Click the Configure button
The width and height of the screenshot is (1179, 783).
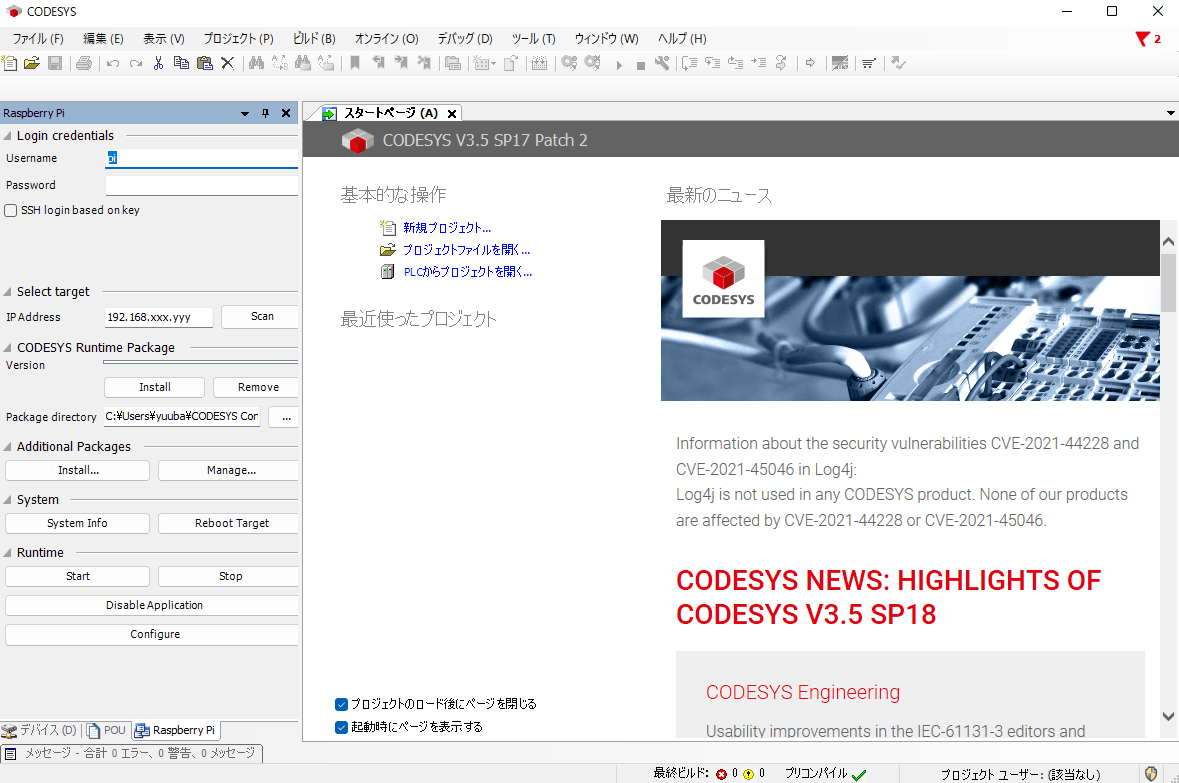(152, 635)
